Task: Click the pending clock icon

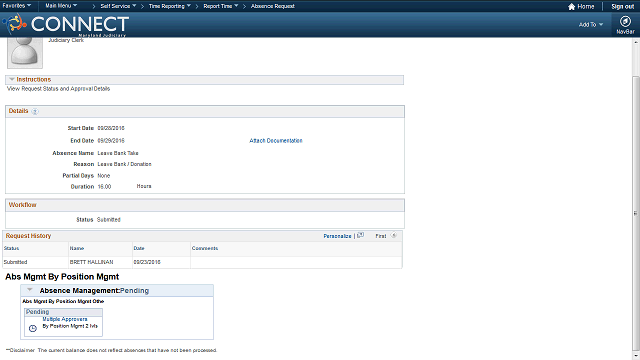Action: click(x=33, y=328)
